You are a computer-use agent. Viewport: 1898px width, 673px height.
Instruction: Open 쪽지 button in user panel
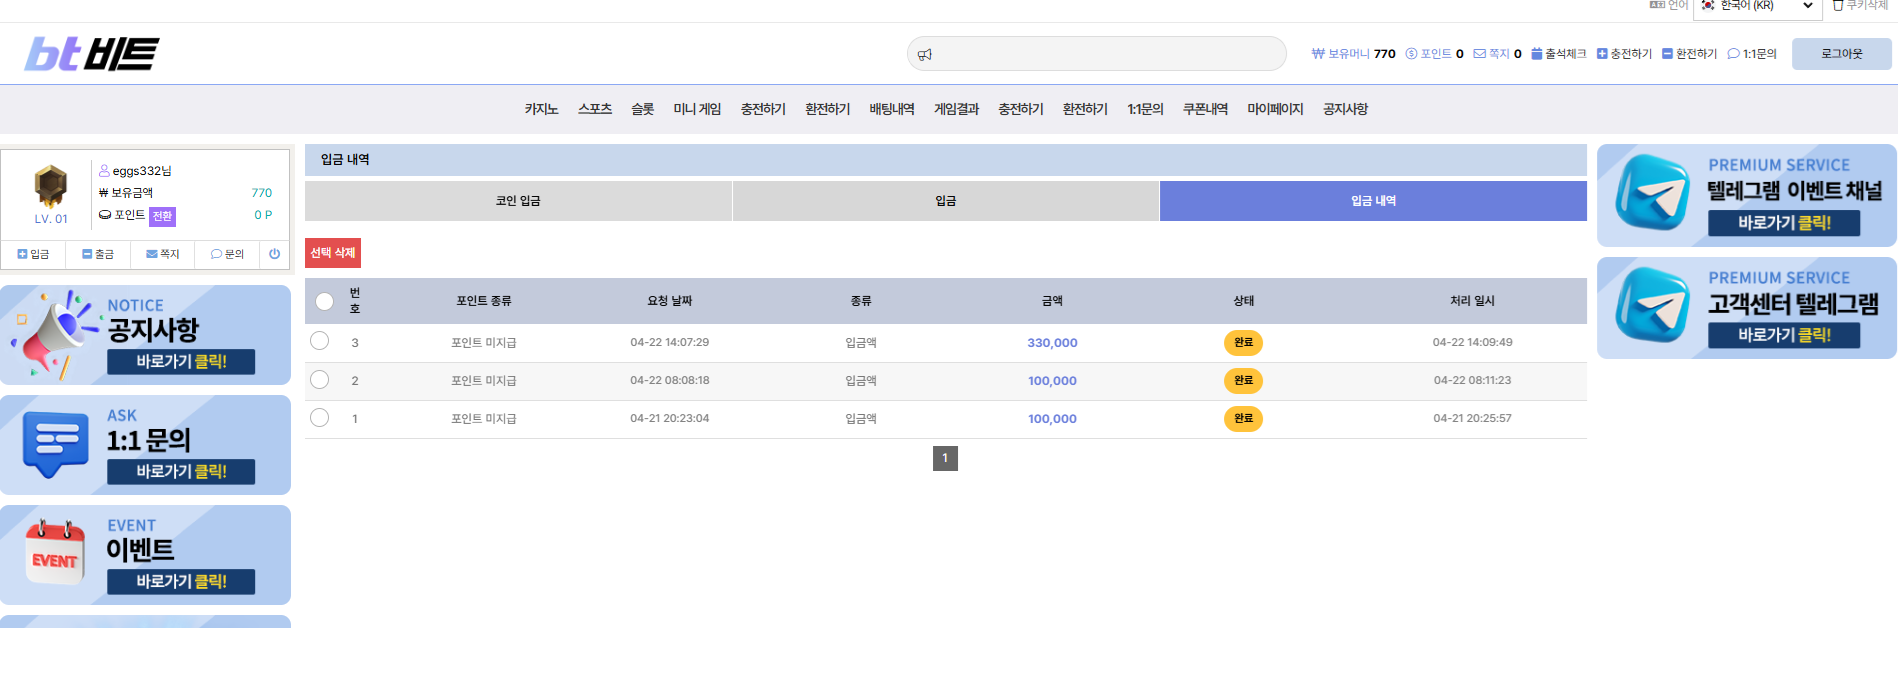coord(163,254)
